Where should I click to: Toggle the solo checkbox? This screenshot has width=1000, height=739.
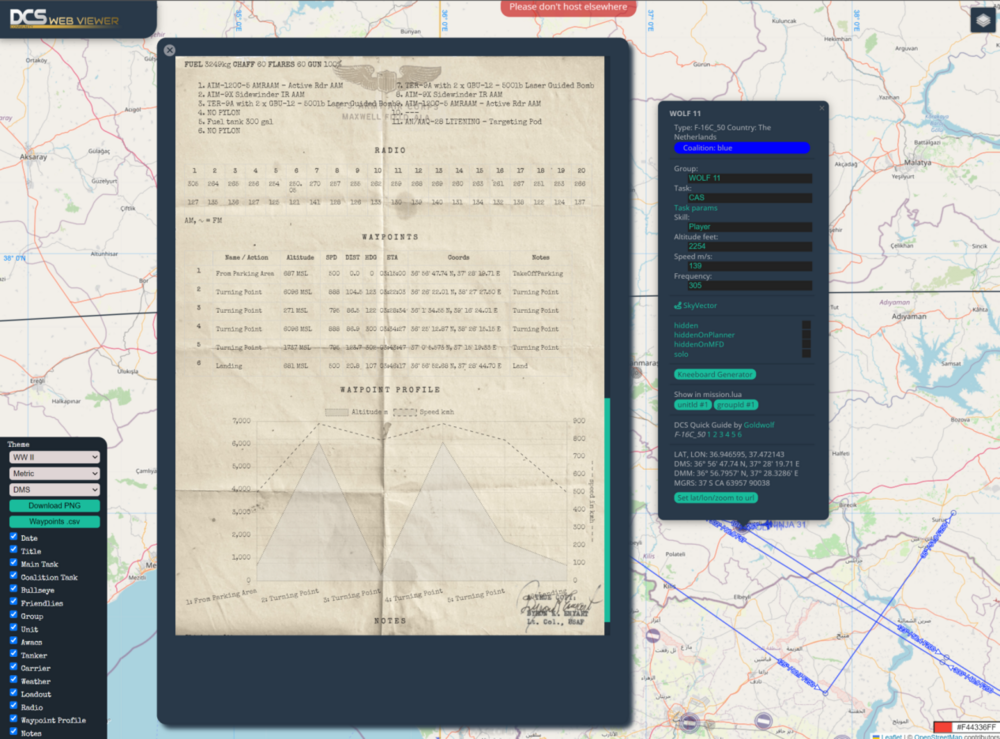pos(806,353)
